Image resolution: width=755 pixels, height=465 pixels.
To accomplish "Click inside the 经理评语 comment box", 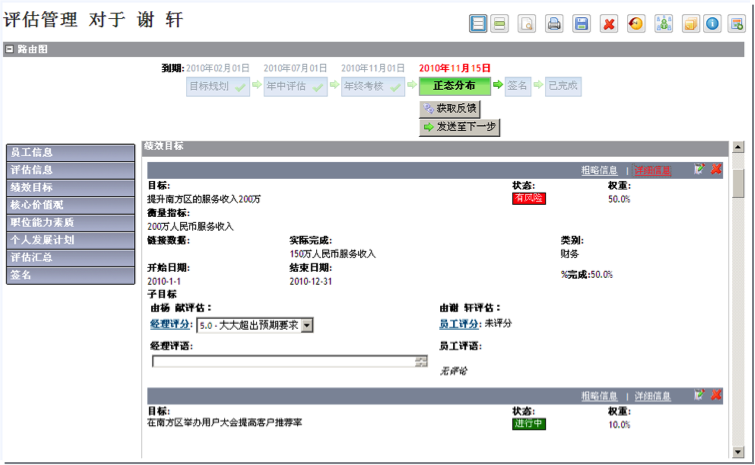I will (284, 361).
